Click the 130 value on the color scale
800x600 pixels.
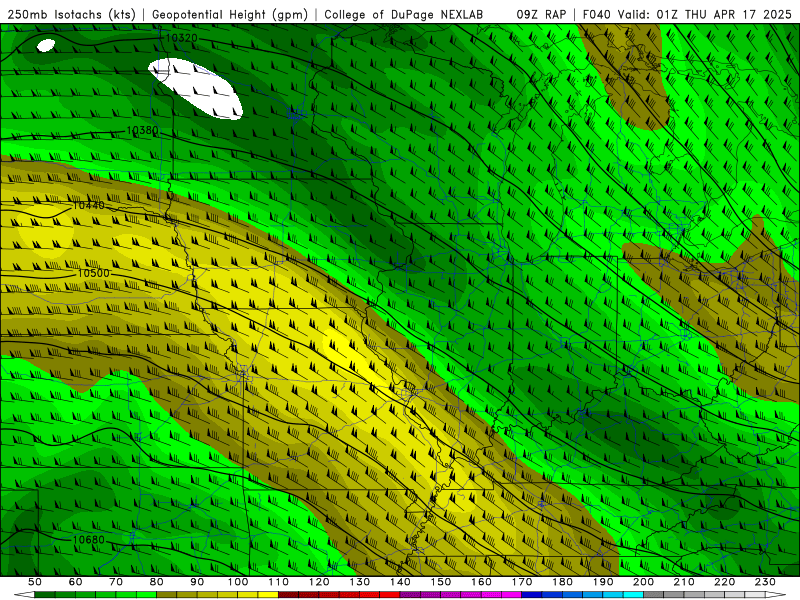tap(360, 582)
